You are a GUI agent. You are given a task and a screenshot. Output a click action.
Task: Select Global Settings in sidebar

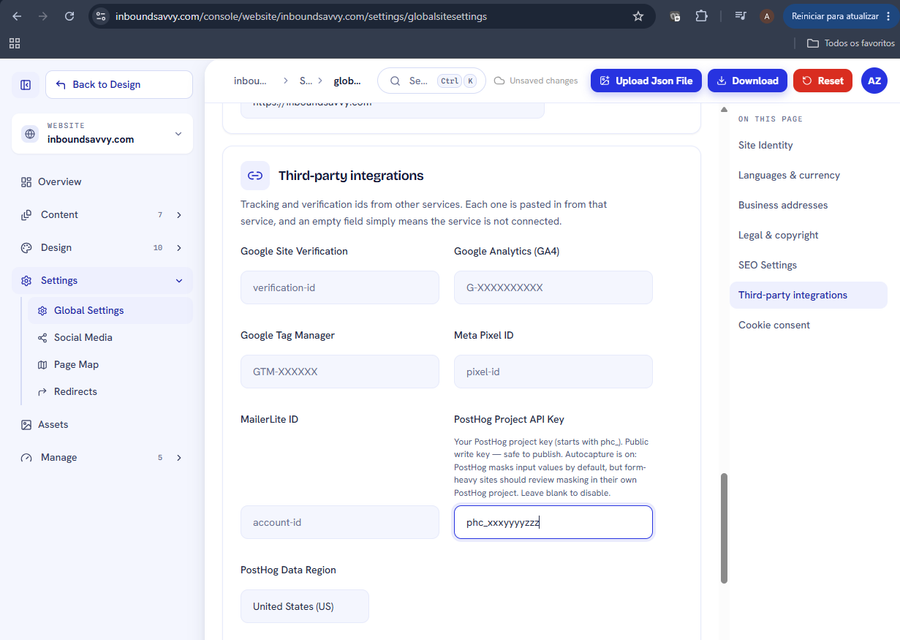110,311
